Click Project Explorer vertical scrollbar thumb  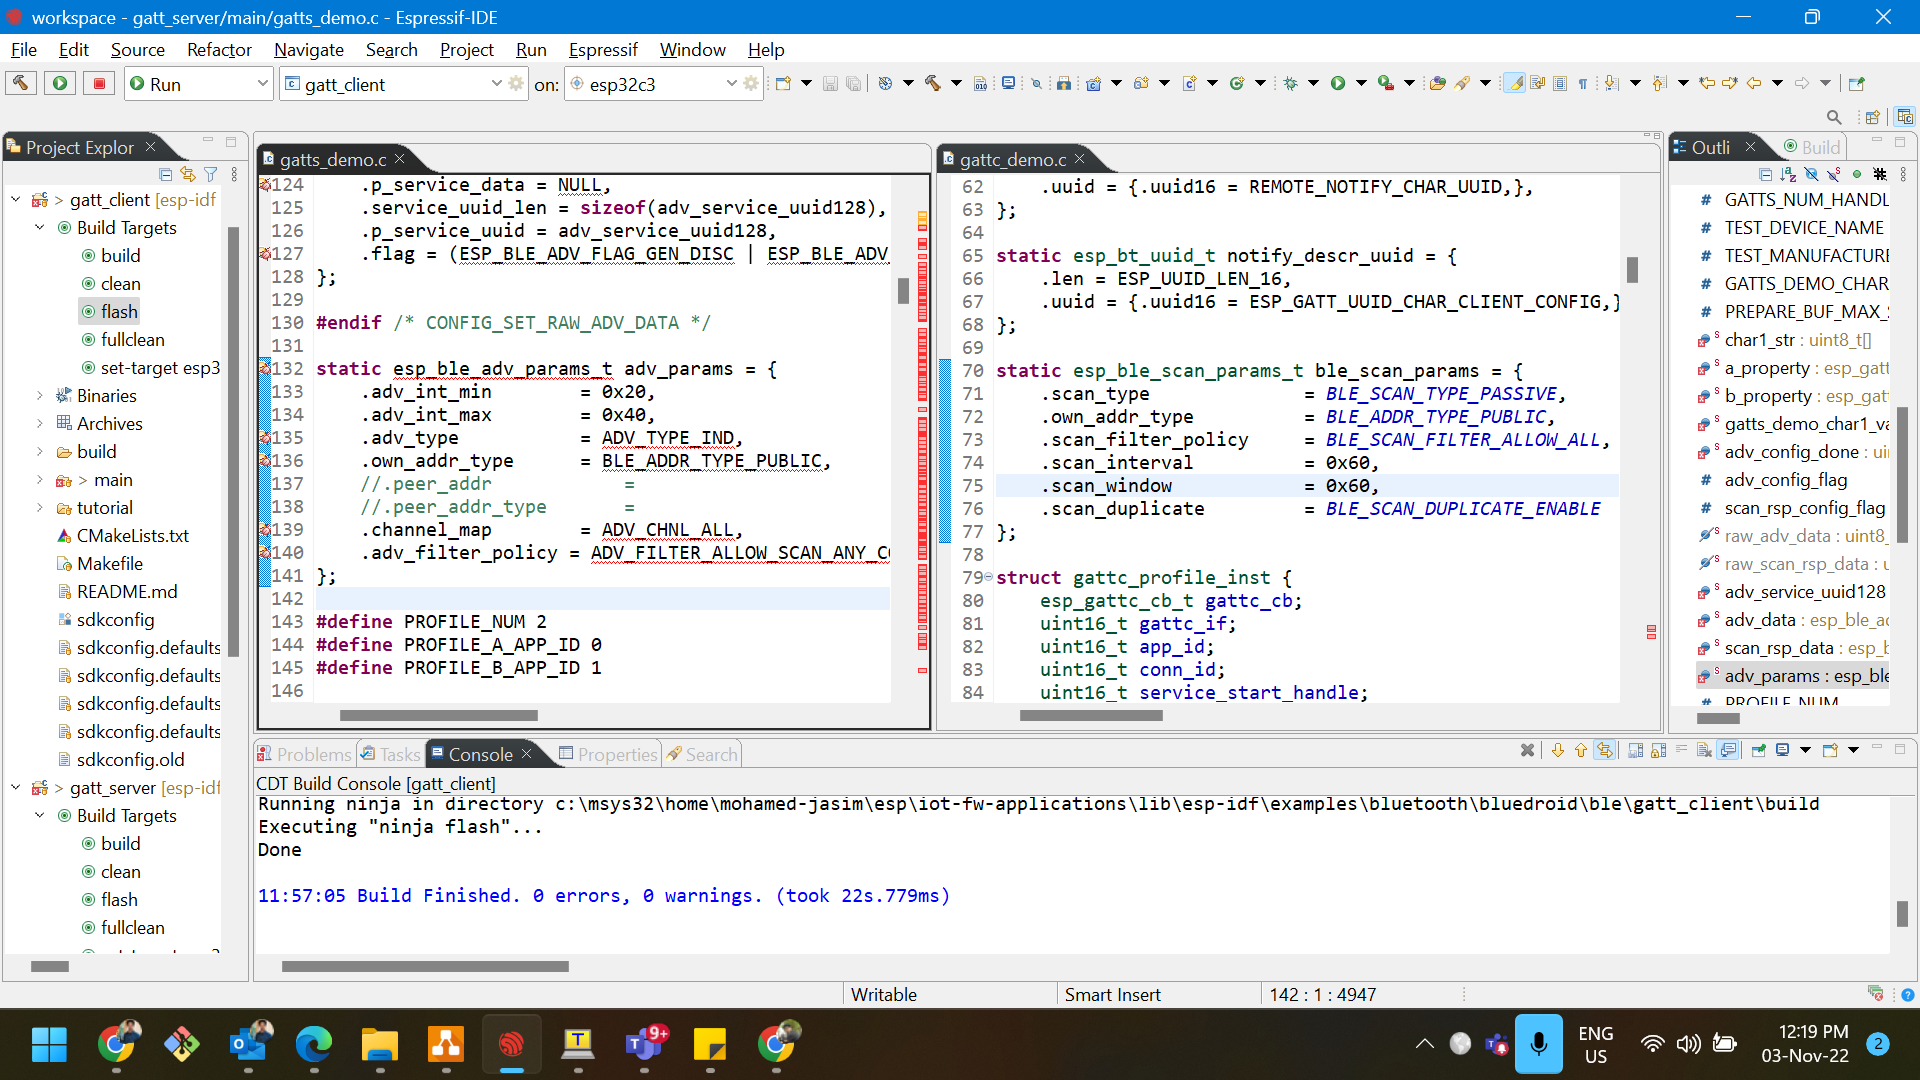(233, 440)
